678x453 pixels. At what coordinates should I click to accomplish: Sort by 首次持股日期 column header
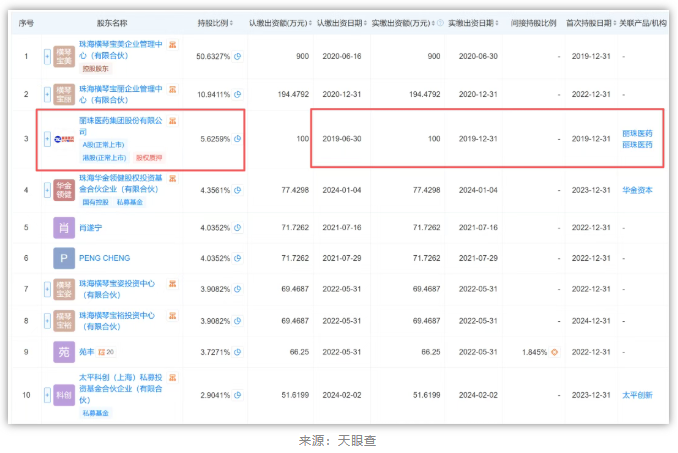coord(588,22)
